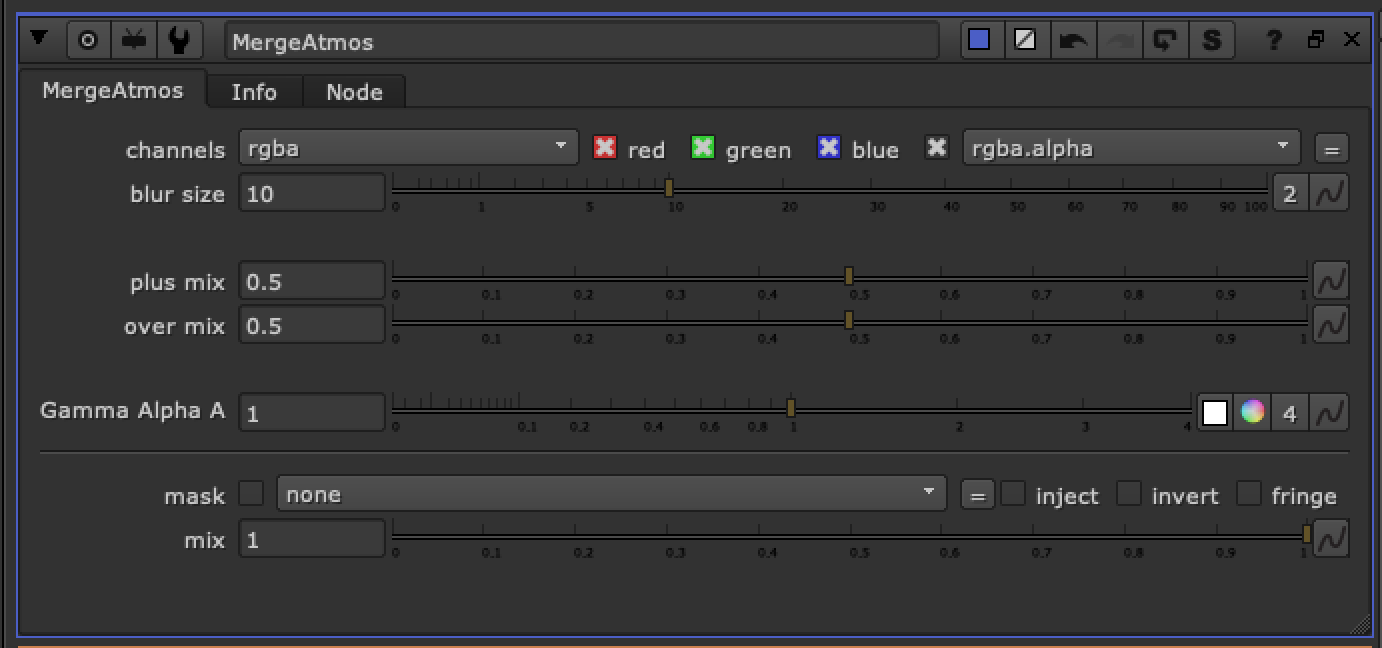The height and width of the screenshot is (648, 1382).
Task: Switch to the Node tab
Action: [354, 92]
